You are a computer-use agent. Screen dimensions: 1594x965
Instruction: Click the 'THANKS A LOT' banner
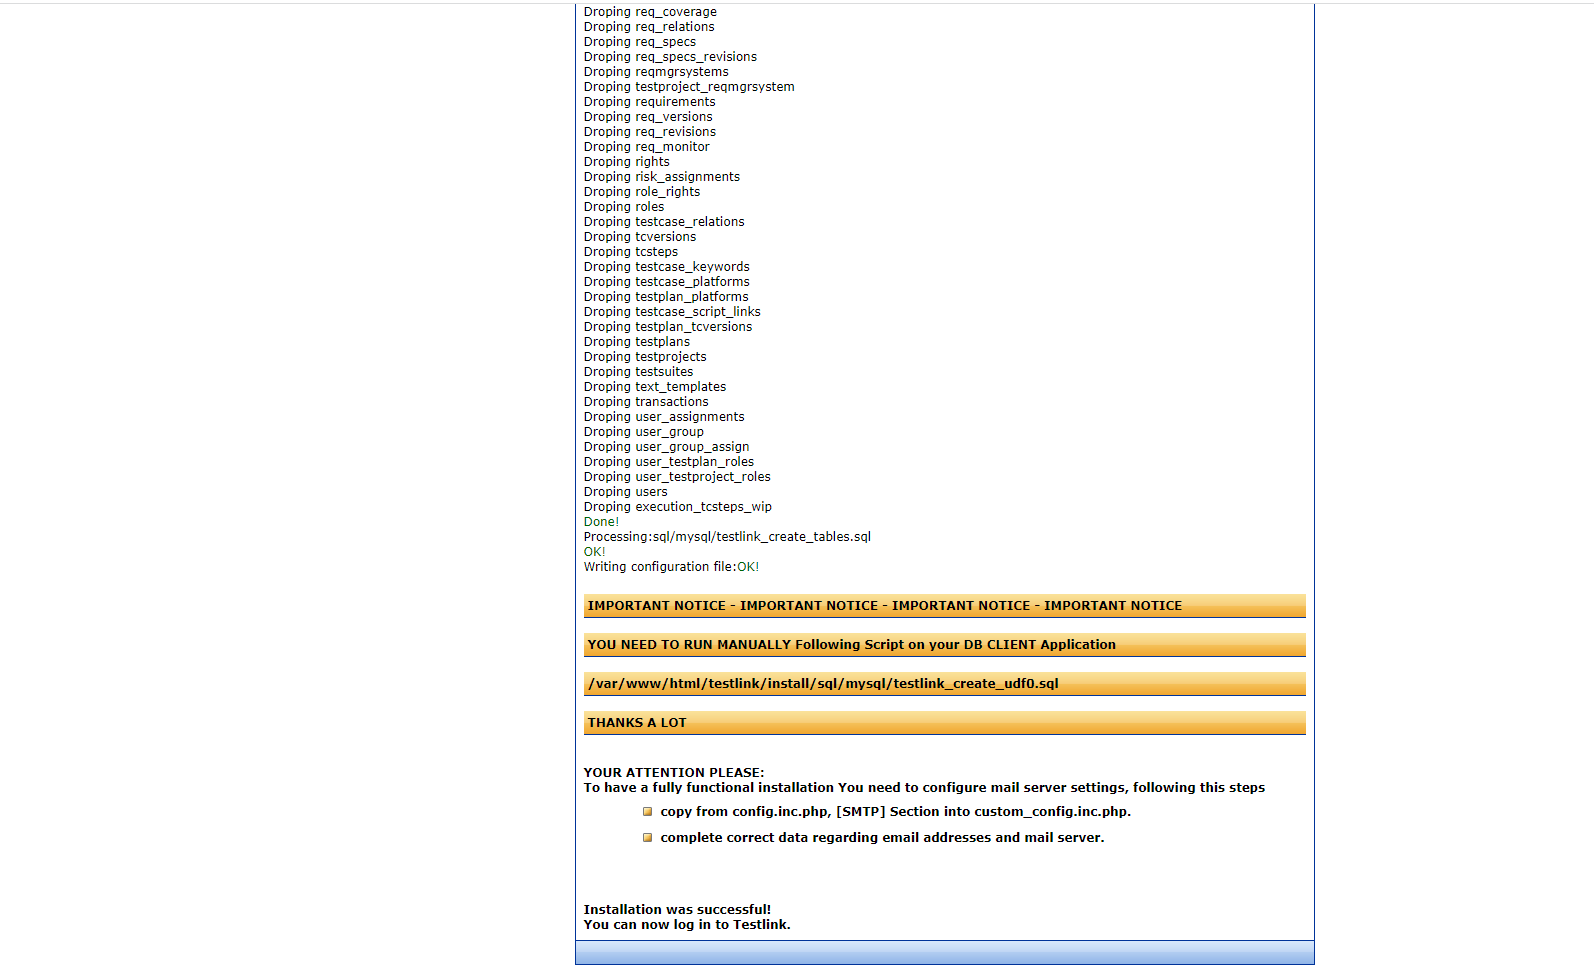coord(944,723)
